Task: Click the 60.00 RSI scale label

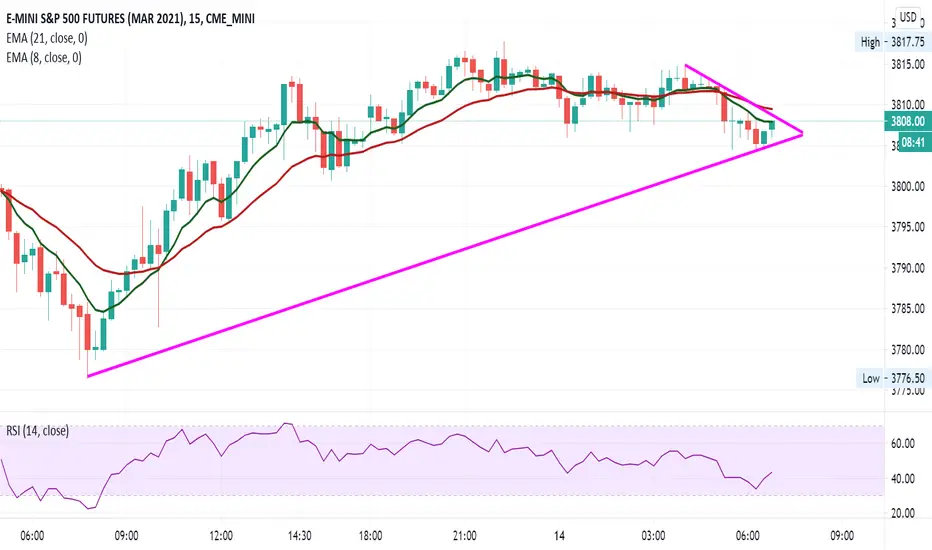Action: coord(903,444)
